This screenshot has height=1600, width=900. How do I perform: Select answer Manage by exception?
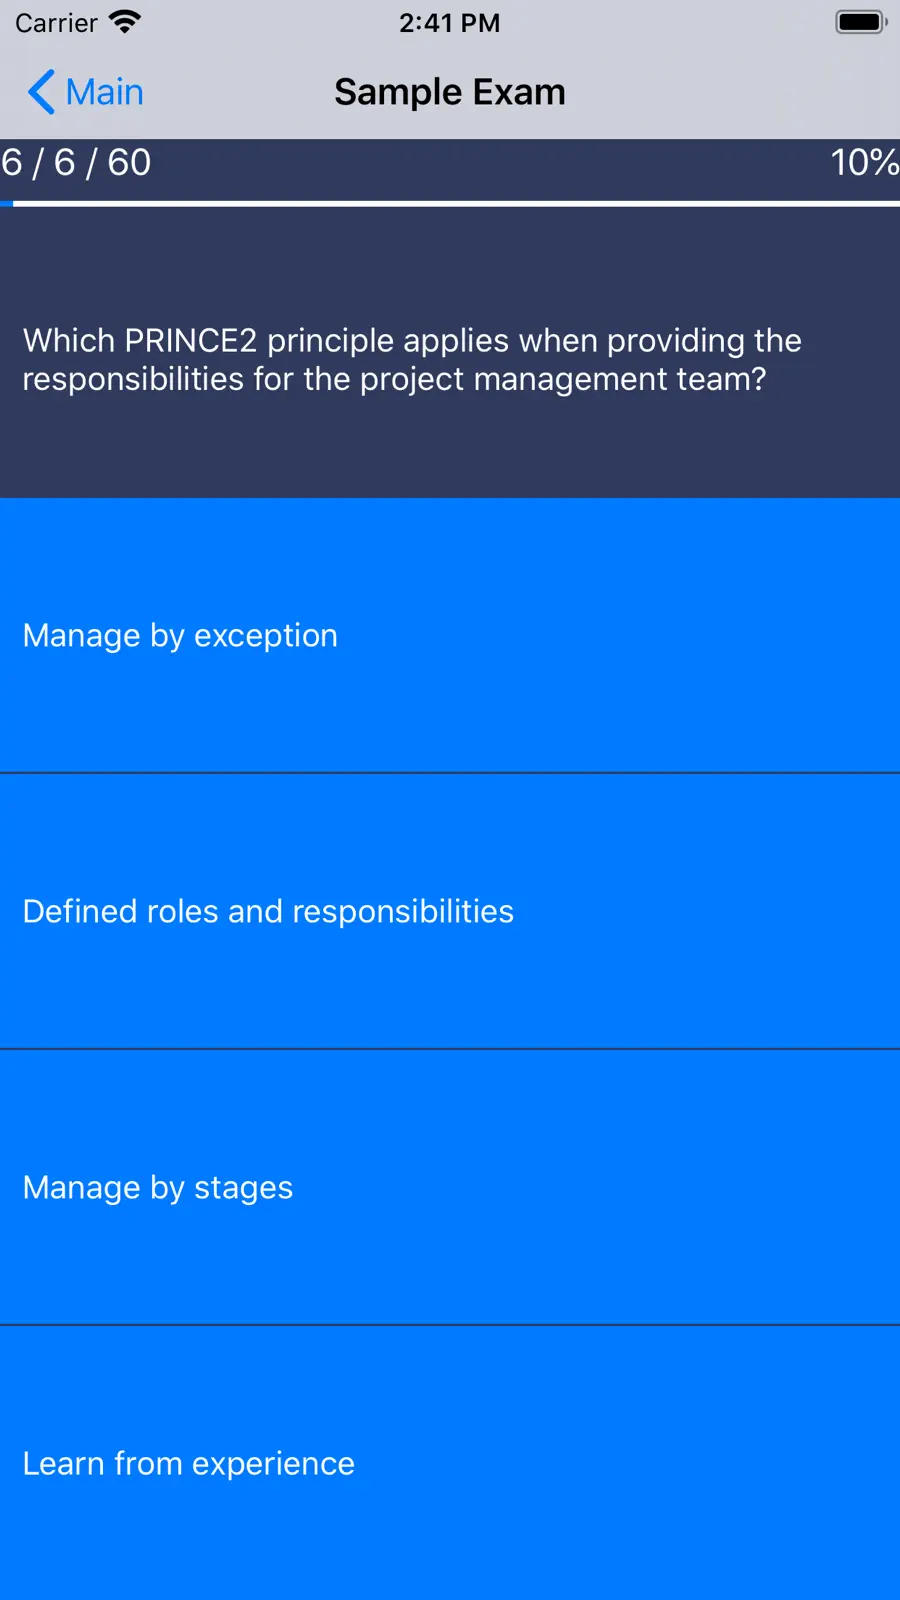[450, 635]
